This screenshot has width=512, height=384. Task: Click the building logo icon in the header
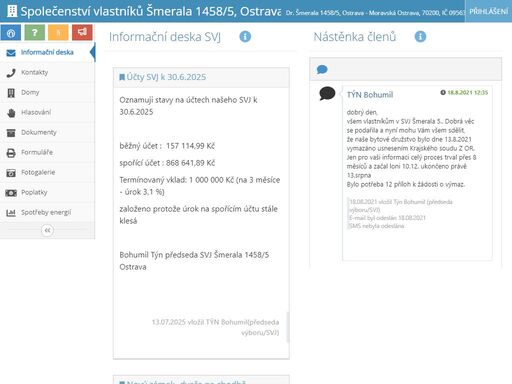coord(12,11)
